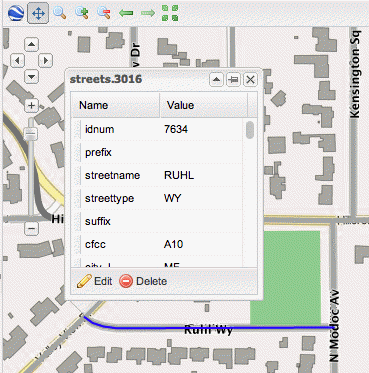Edit the streets.3016 feature

[x=94, y=281]
